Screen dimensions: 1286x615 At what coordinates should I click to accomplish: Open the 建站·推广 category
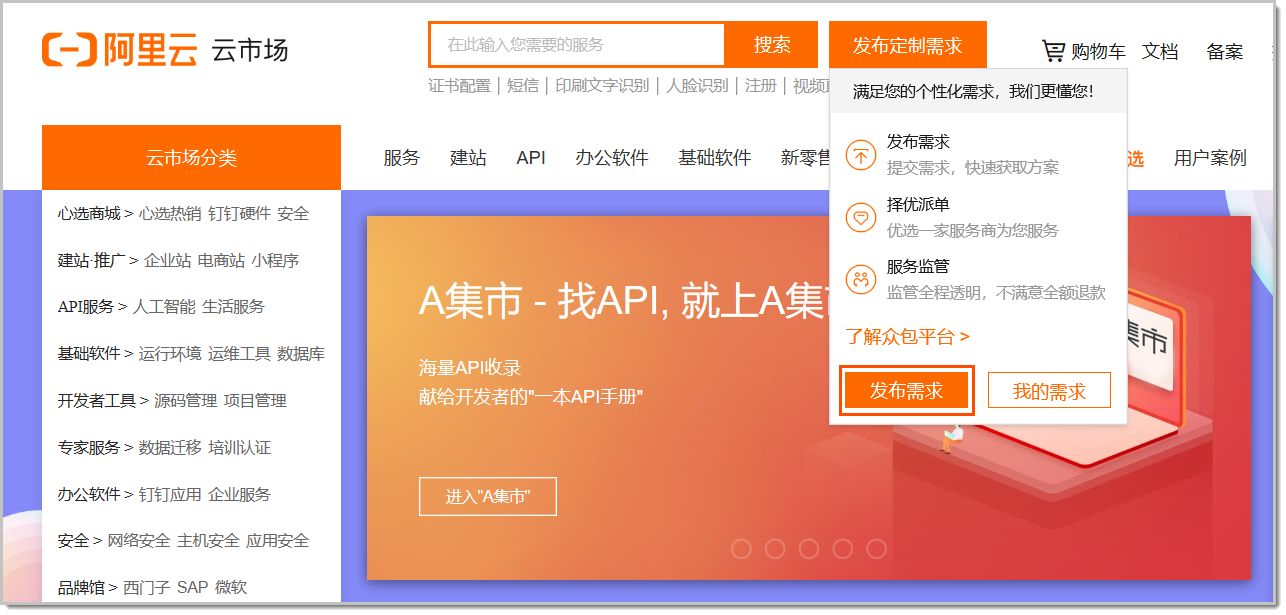(x=92, y=261)
